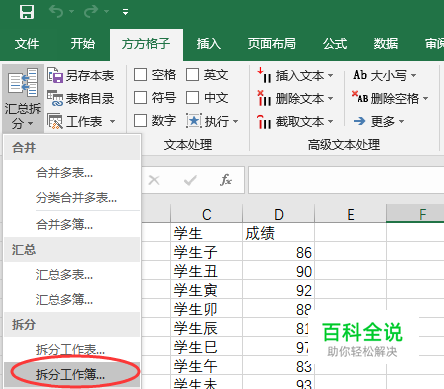Select 汇总多表... menu item
The height and width of the screenshot is (389, 444).
[x=72, y=275]
